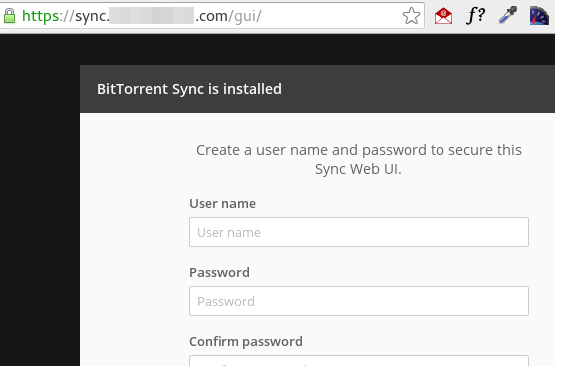Image resolution: width=567 pixels, height=366 pixels.
Task: Click into the Password field
Action: pos(359,301)
